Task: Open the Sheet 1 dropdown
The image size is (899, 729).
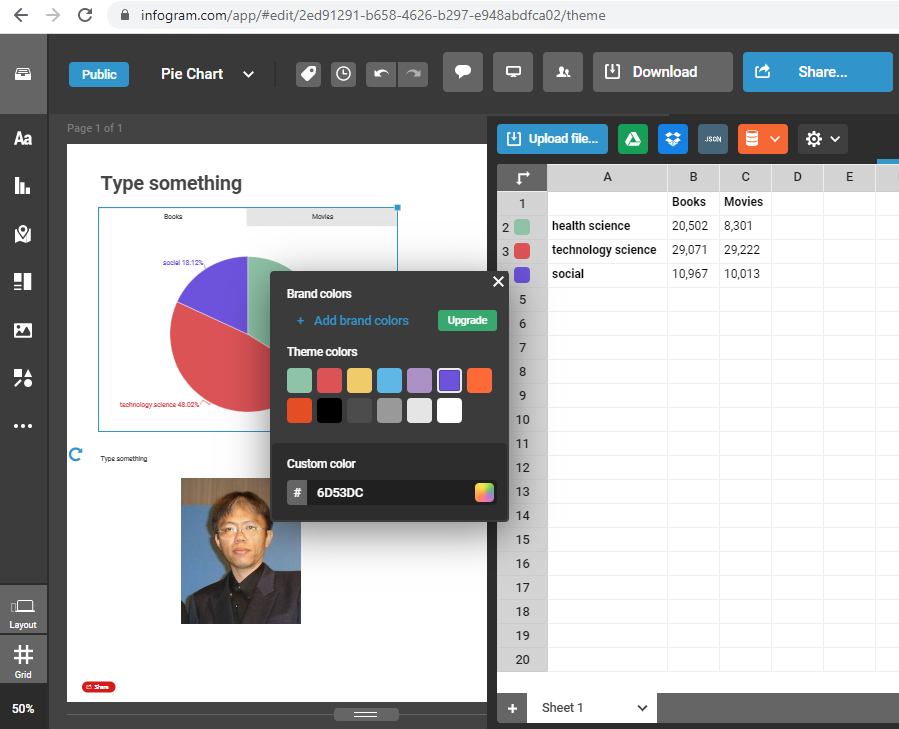Action: pyautogui.click(x=642, y=707)
